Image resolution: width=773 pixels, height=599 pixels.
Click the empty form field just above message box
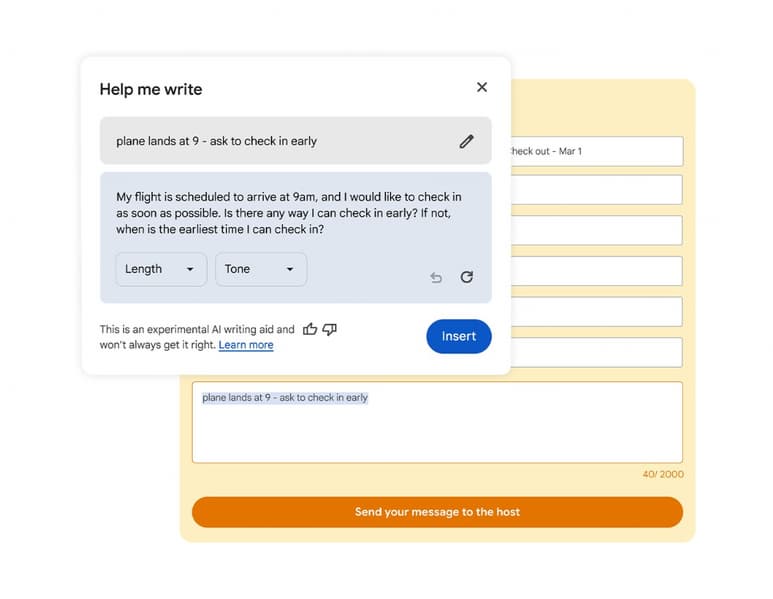[x=596, y=352]
